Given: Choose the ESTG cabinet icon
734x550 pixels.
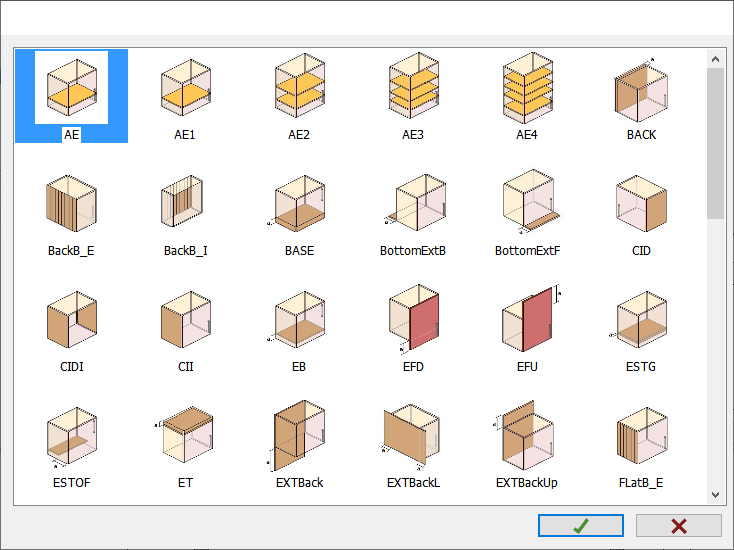Looking at the screenshot, I should [639, 319].
